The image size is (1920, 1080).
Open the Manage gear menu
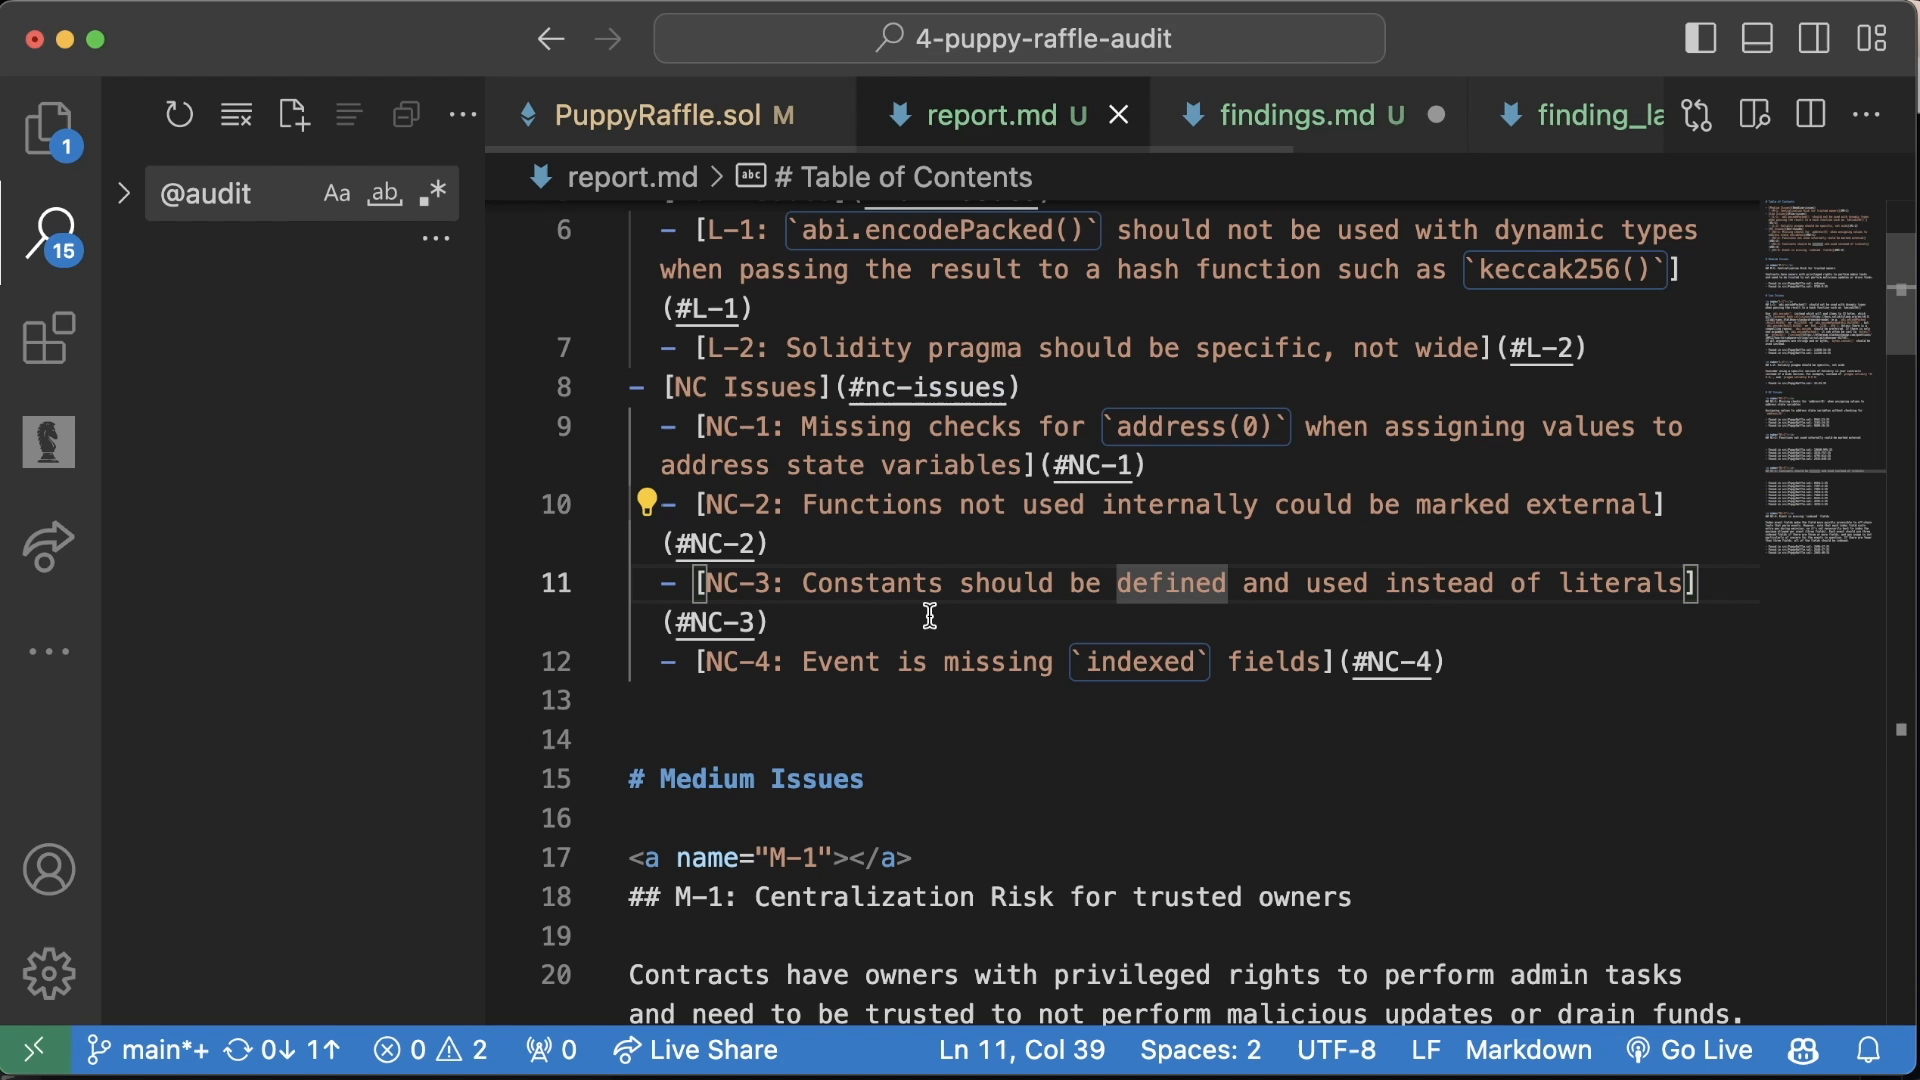point(49,973)
